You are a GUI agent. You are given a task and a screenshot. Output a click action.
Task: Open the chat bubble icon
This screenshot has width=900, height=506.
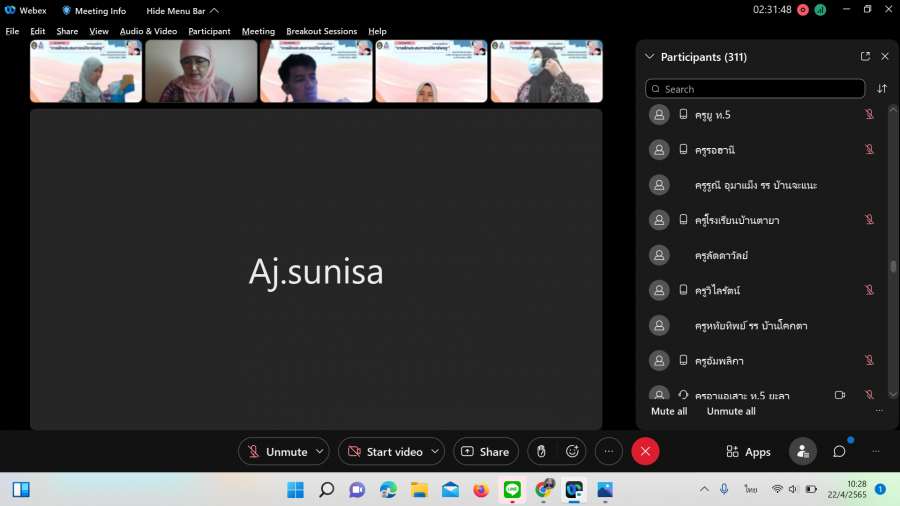(x=839, y=452)
